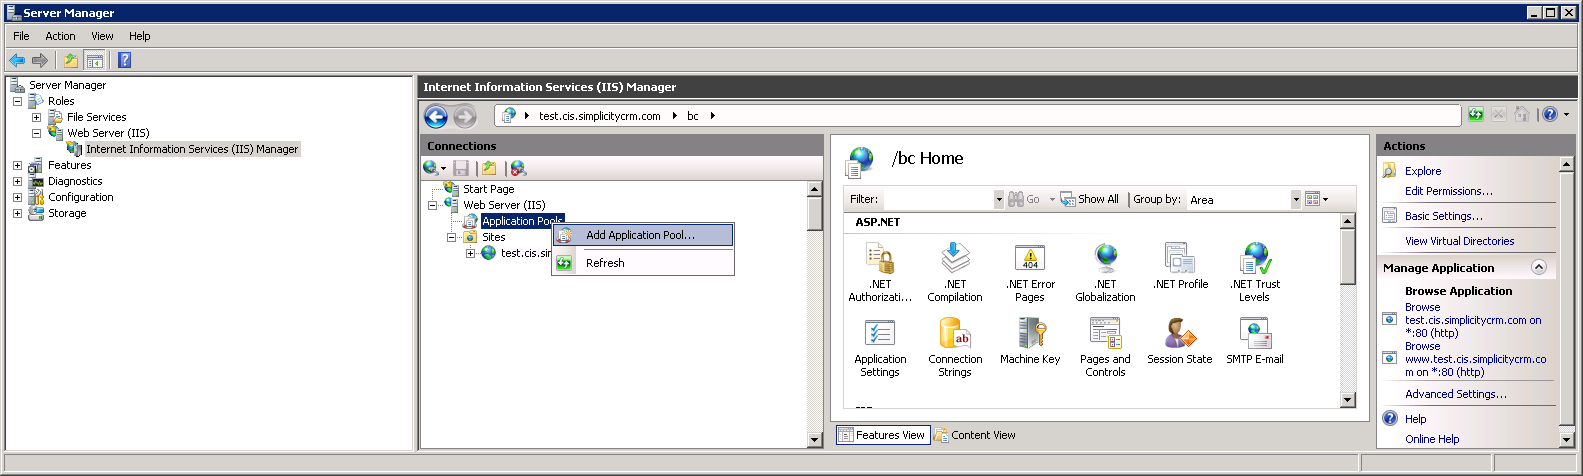Expand the Features tree node

[x=17, y=165]
